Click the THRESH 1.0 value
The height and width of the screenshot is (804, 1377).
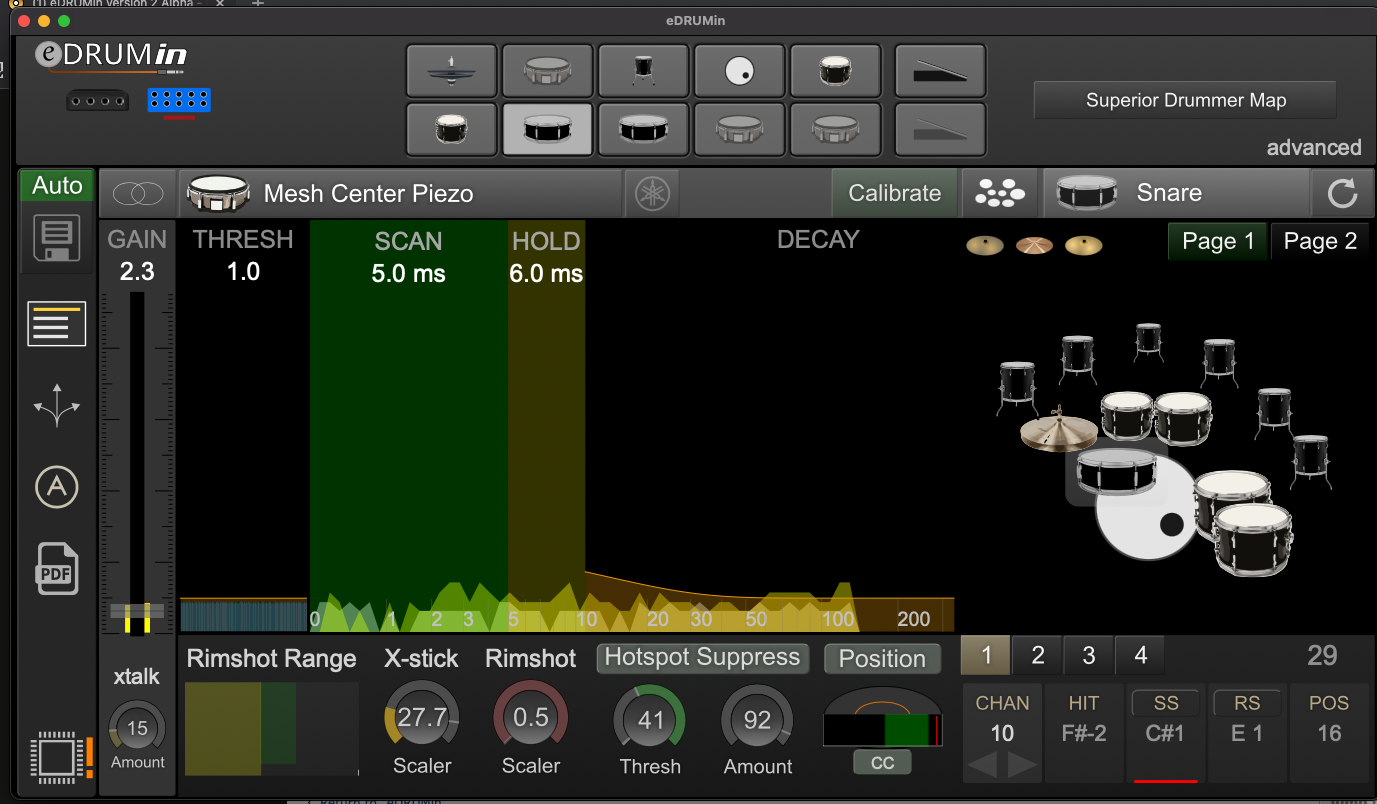243,272
